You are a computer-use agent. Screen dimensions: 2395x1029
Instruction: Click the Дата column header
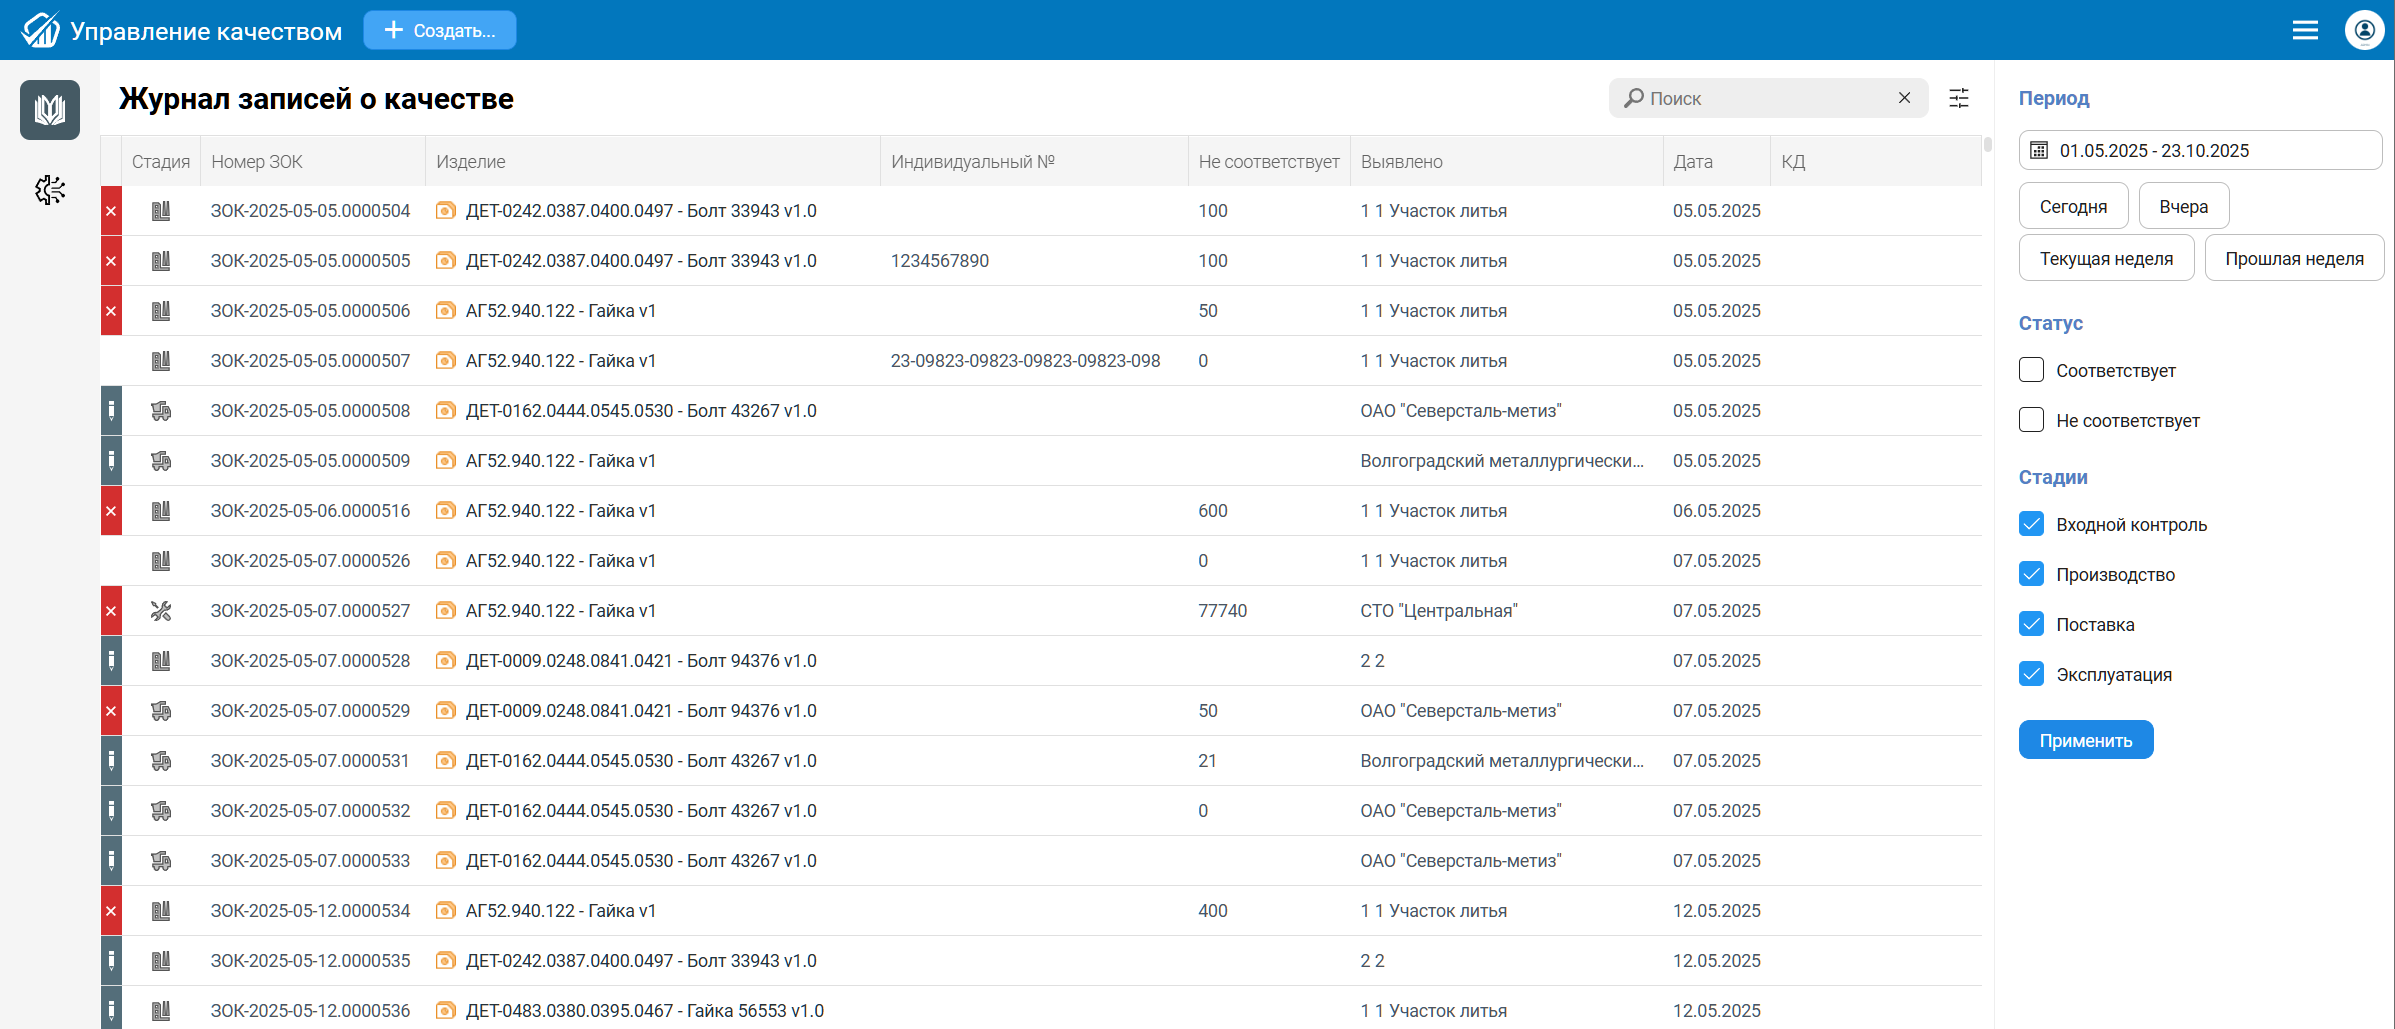(1693, 162)
